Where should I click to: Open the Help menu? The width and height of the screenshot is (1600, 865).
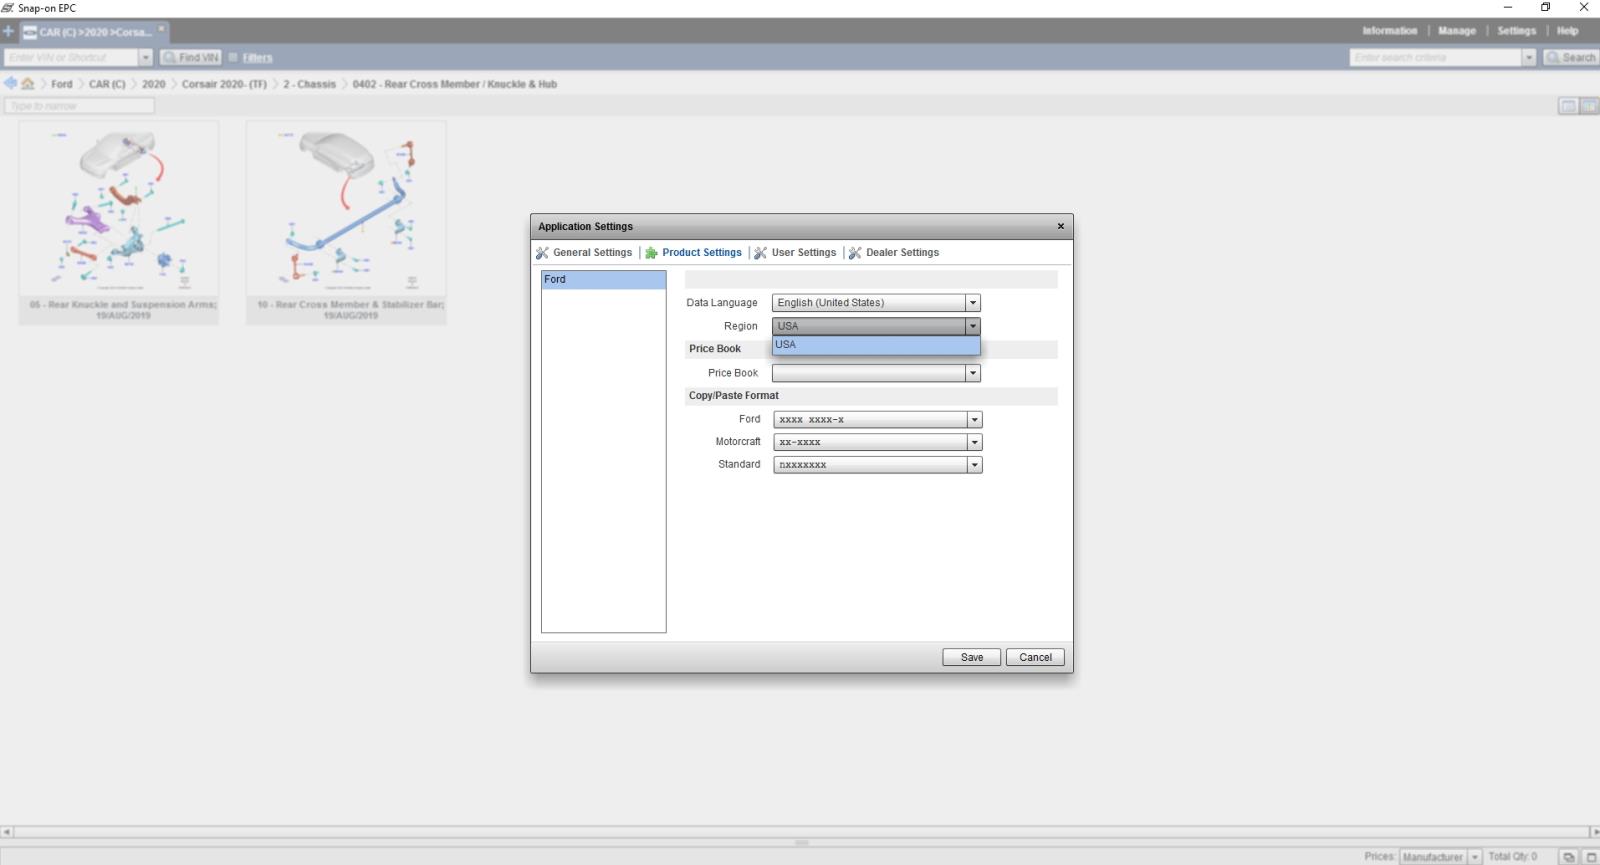pyautogui.click(x=1567, y=31)
